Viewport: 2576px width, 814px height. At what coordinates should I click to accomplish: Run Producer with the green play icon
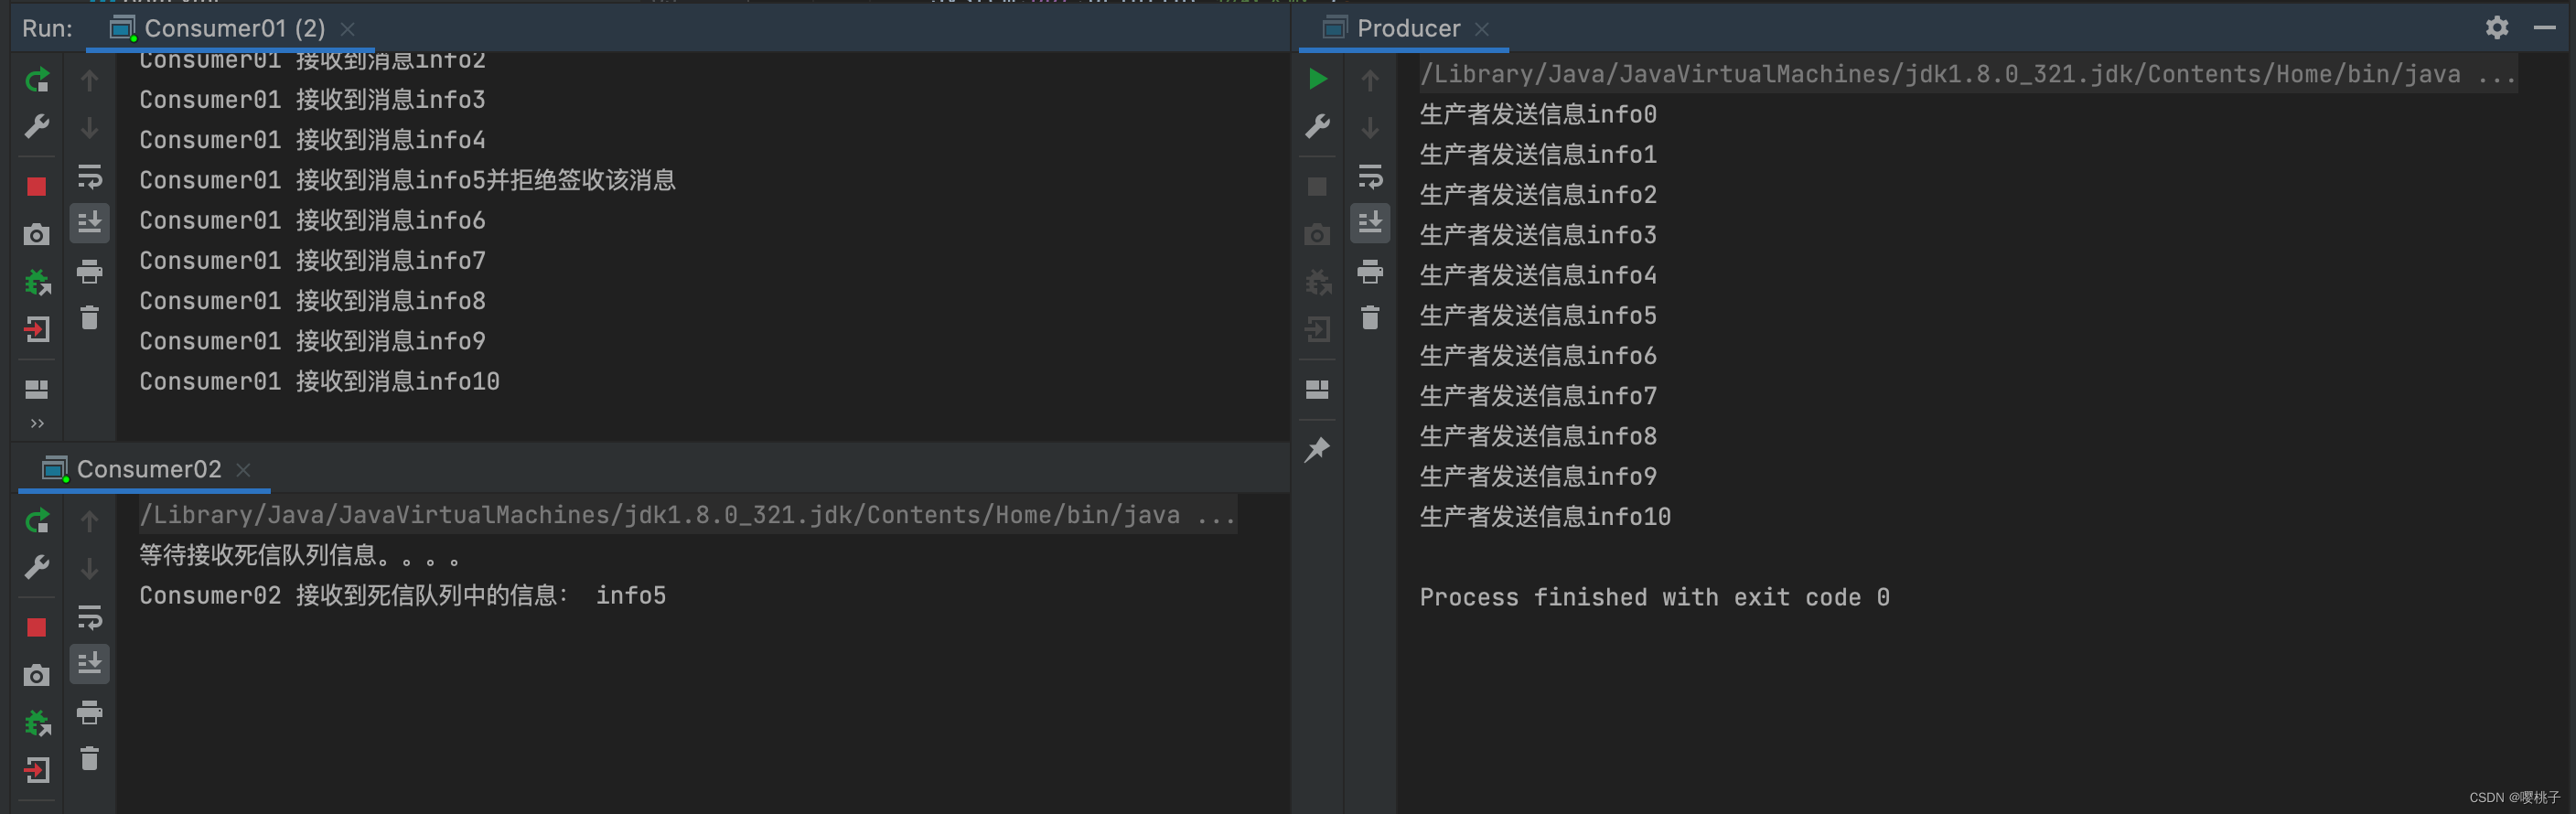point(1318,79)
